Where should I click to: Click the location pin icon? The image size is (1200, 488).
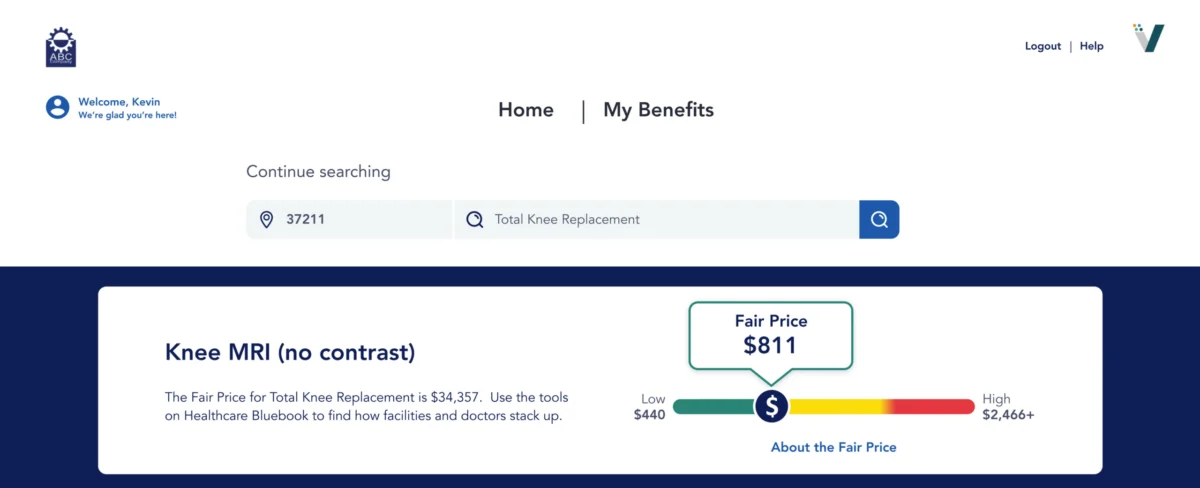coord(266,219)
